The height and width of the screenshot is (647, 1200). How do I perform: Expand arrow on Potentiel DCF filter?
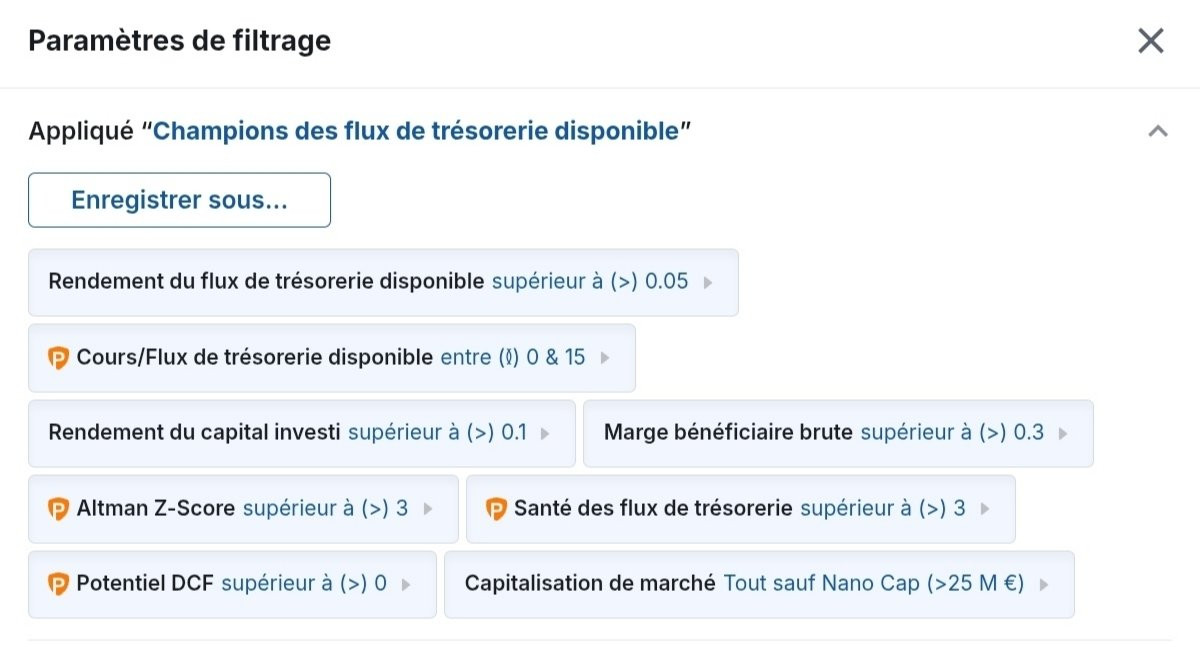(406, 585)
